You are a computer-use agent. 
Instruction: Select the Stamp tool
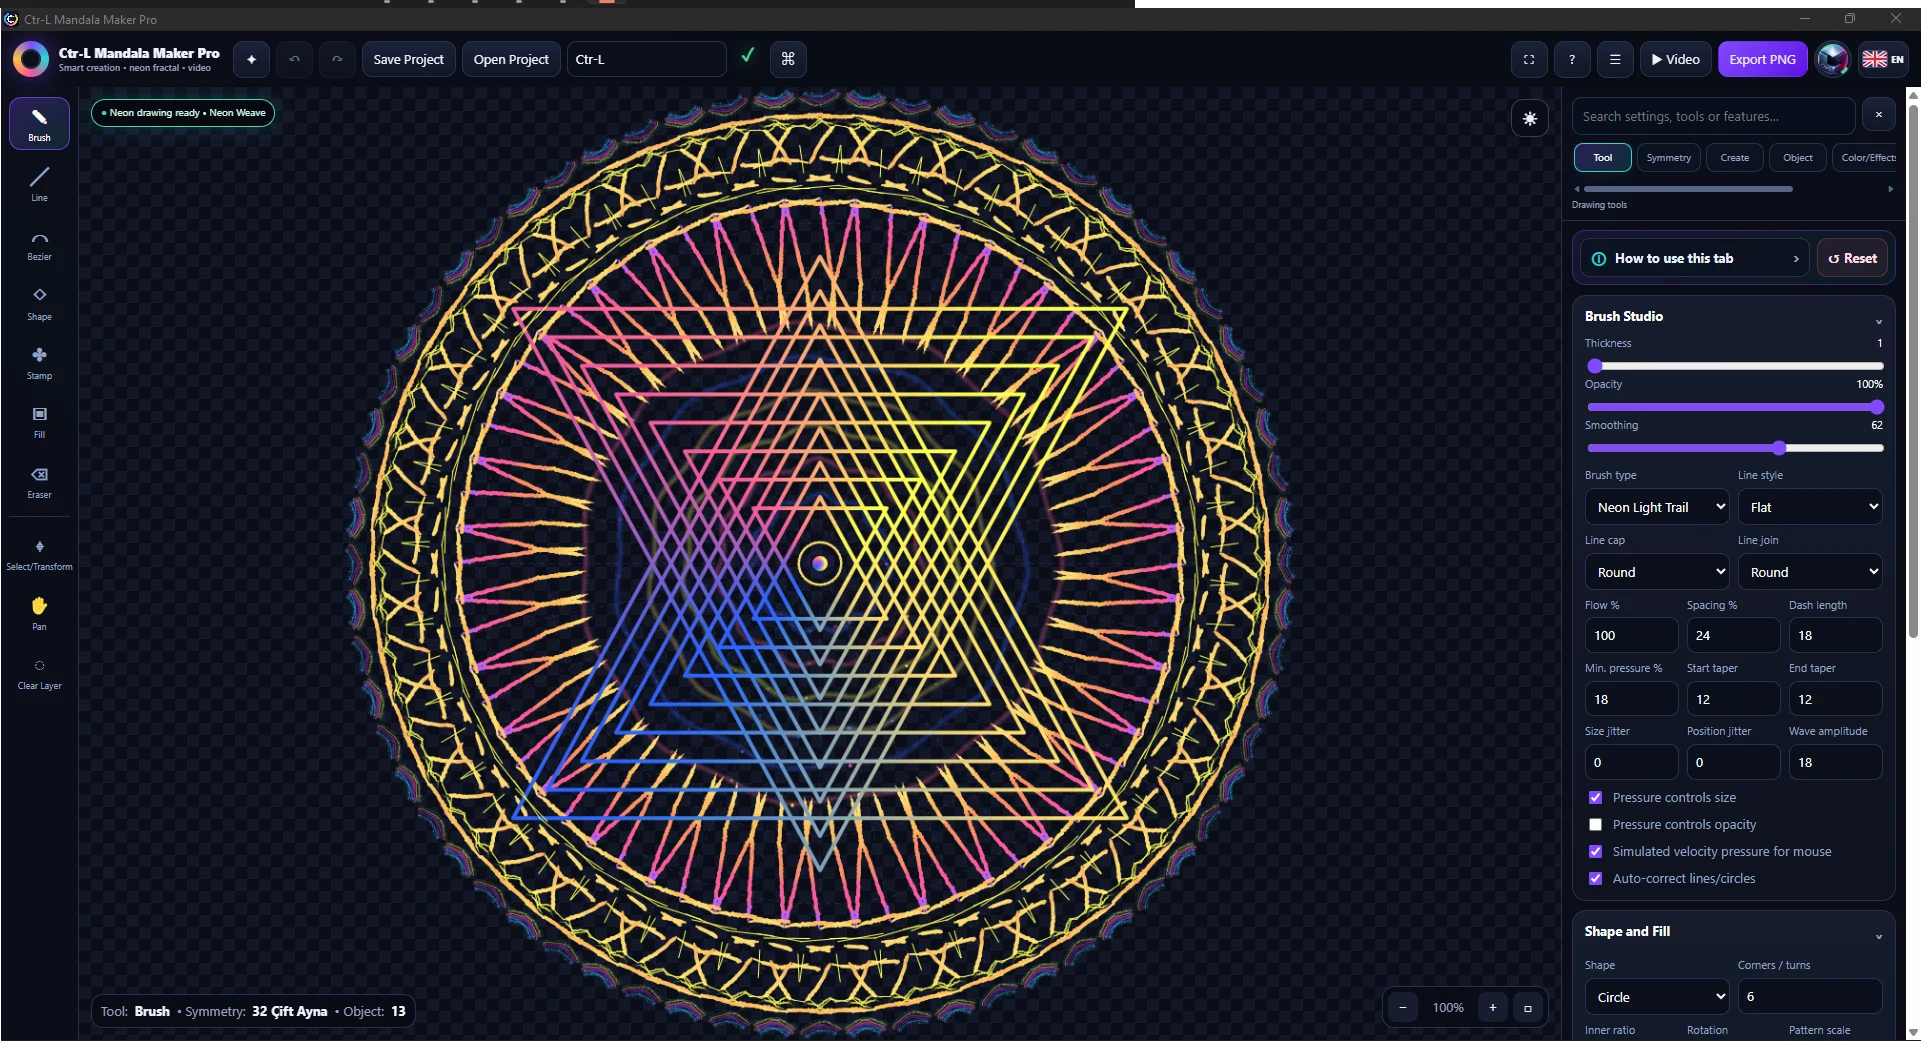point(39,362)
